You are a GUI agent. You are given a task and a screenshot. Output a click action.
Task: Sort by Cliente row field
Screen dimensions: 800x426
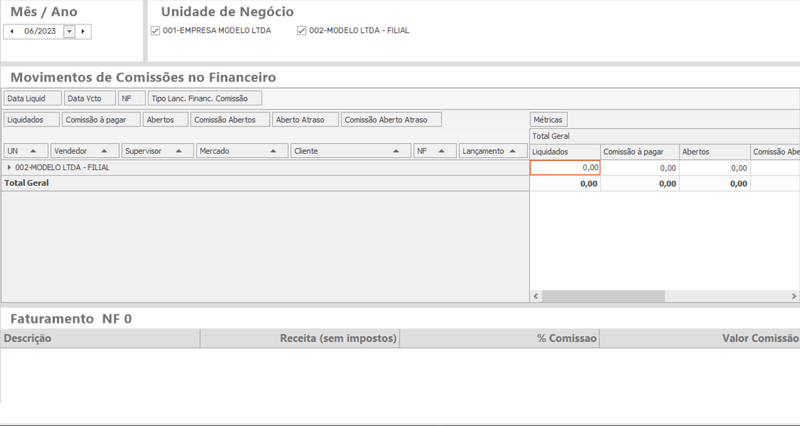click(x=351, y=151)
